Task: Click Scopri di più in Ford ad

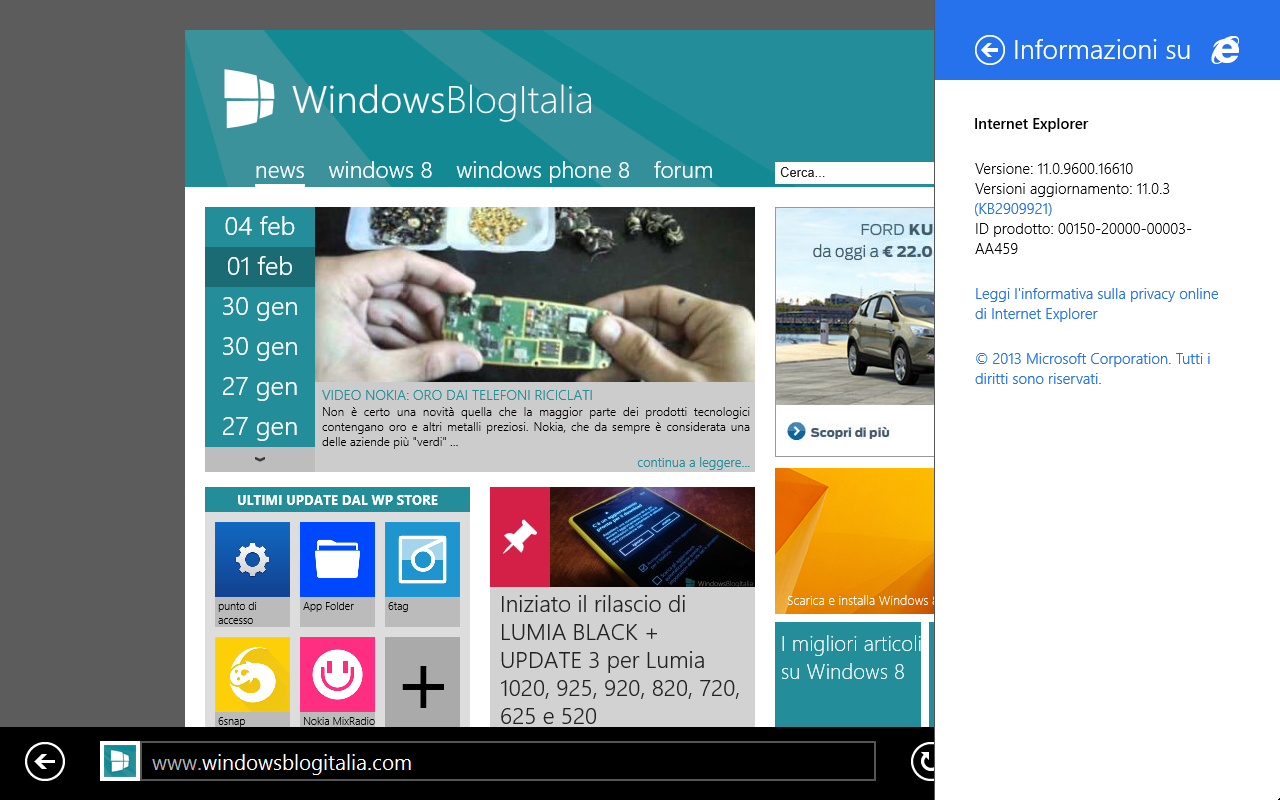Action: point(849,432)
